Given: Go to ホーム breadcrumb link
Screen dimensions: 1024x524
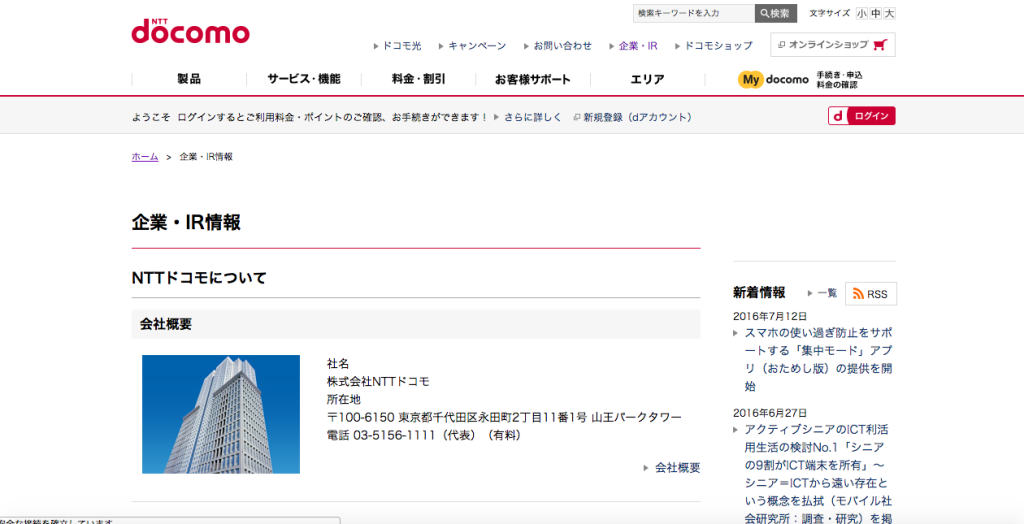Looking at the screenshot, I should pos(145,157).
